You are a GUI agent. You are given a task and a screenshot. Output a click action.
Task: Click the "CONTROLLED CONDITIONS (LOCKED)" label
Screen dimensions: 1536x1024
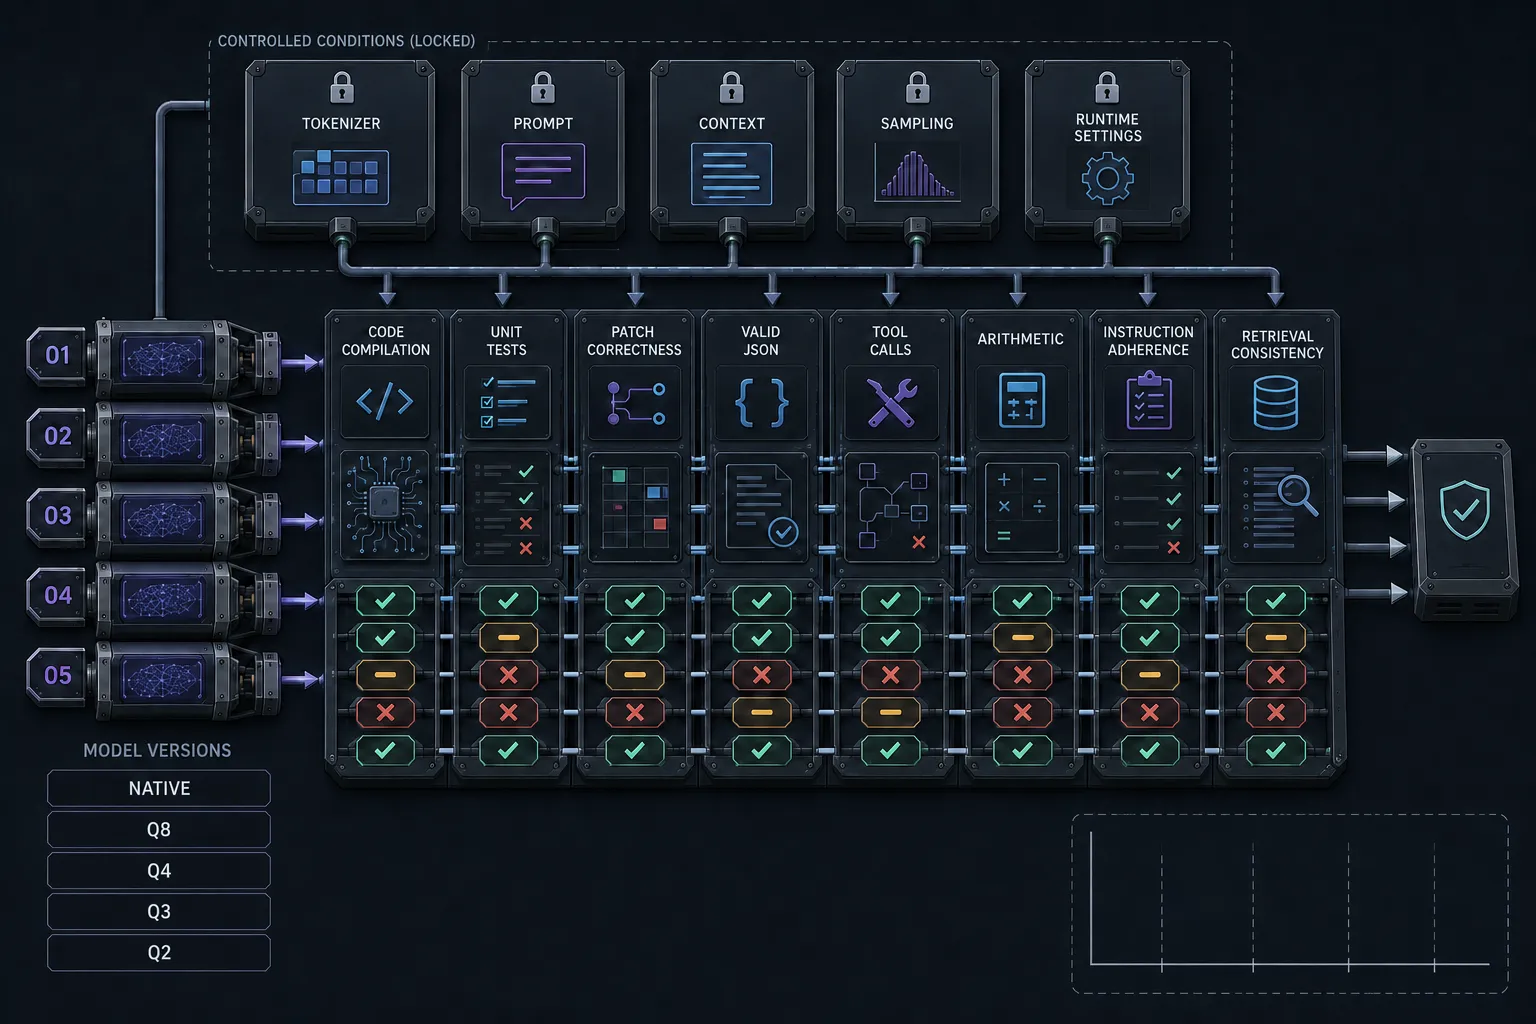pos(346,41)
